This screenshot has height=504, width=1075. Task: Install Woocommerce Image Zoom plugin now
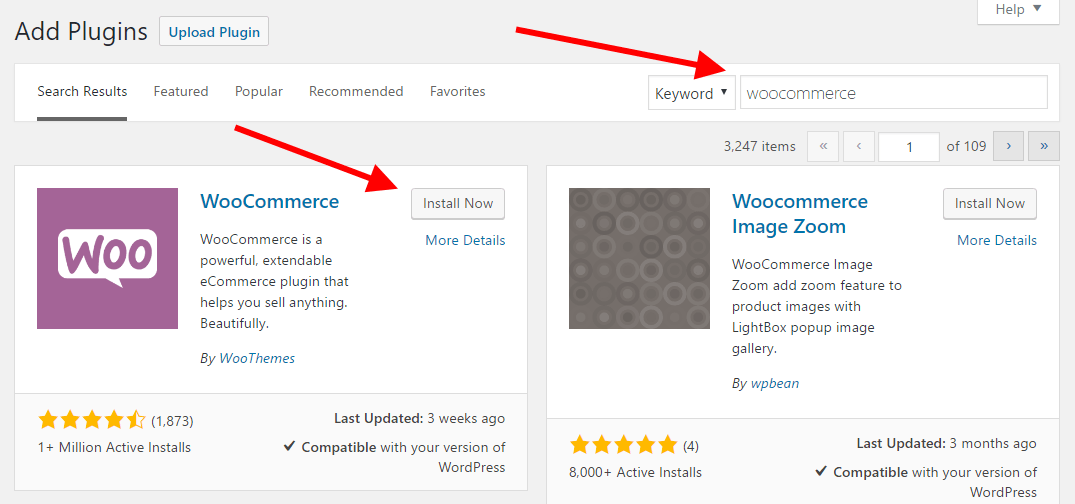coord(990,204)
